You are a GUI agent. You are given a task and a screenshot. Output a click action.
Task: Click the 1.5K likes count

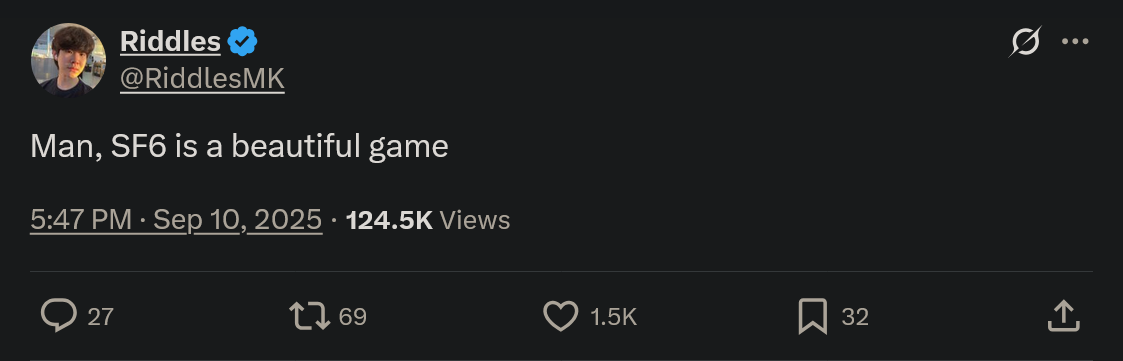point(614,317)
